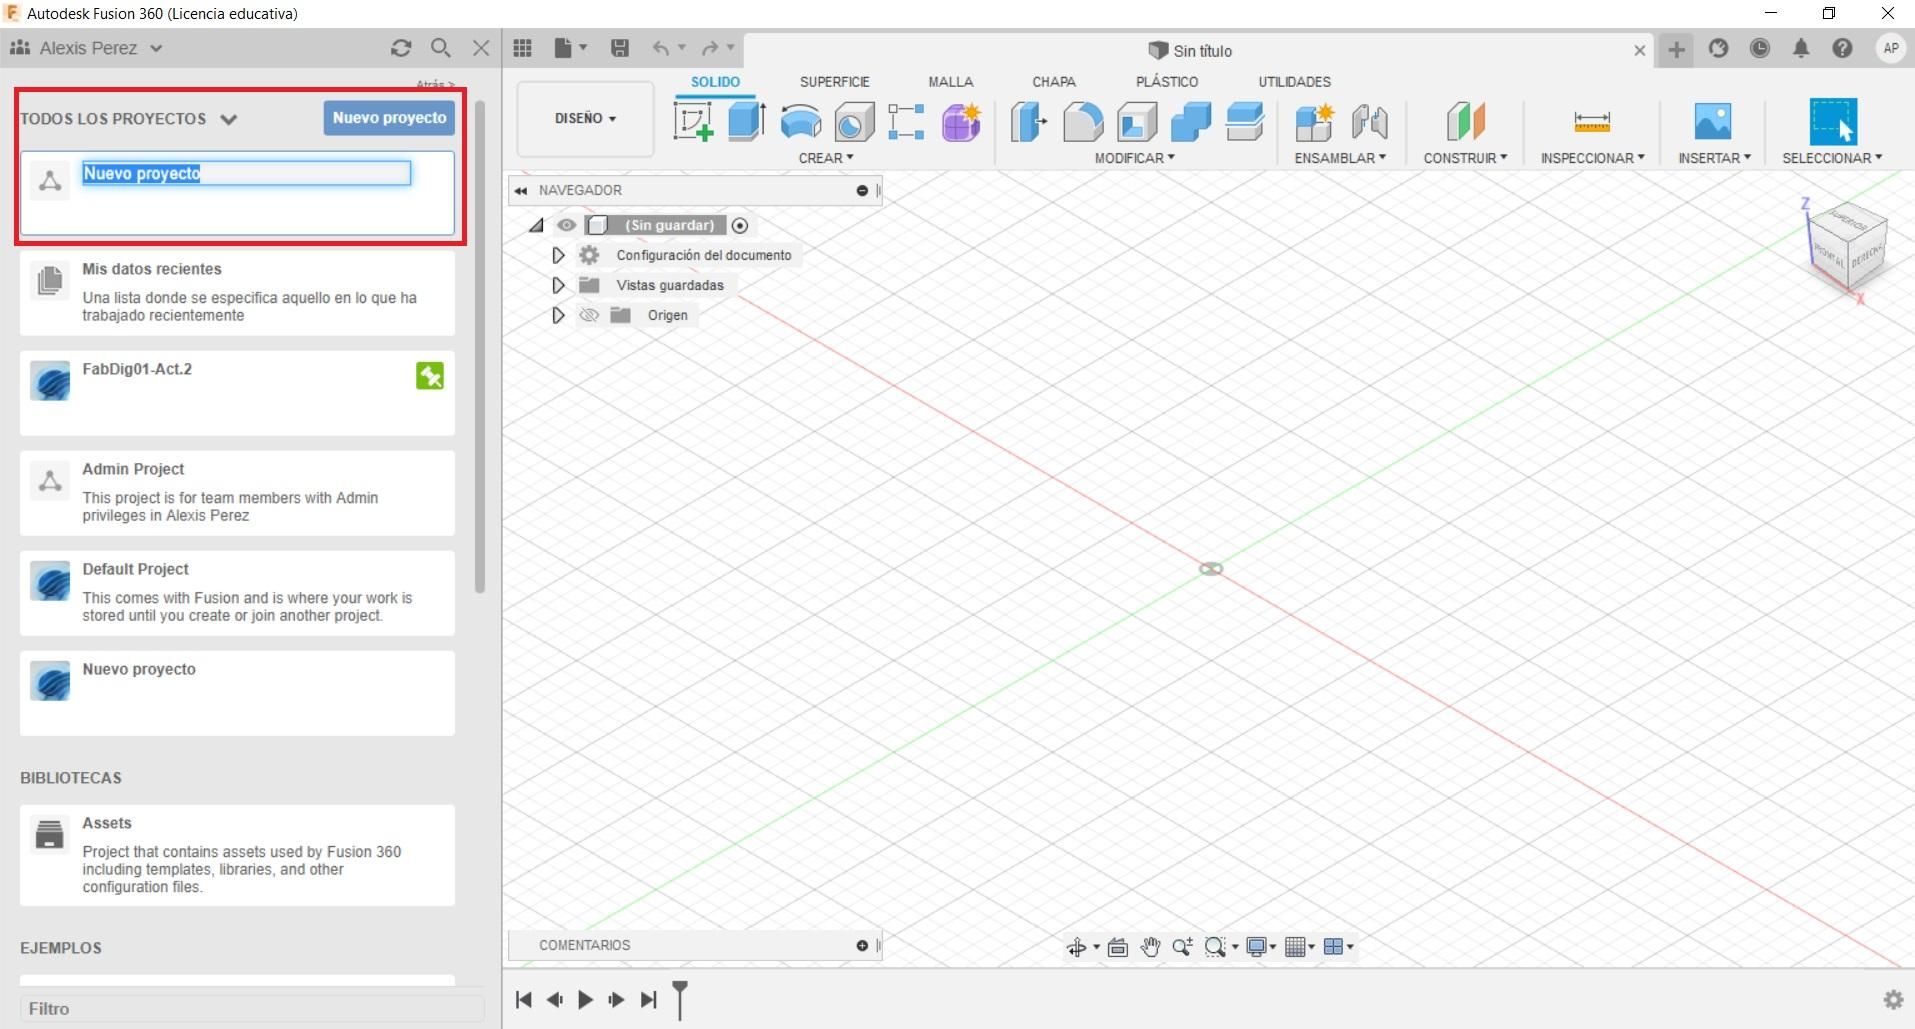Screen dimensions: 1915x1029
Task: Select the Construct plane tool
Action: 1465,122
